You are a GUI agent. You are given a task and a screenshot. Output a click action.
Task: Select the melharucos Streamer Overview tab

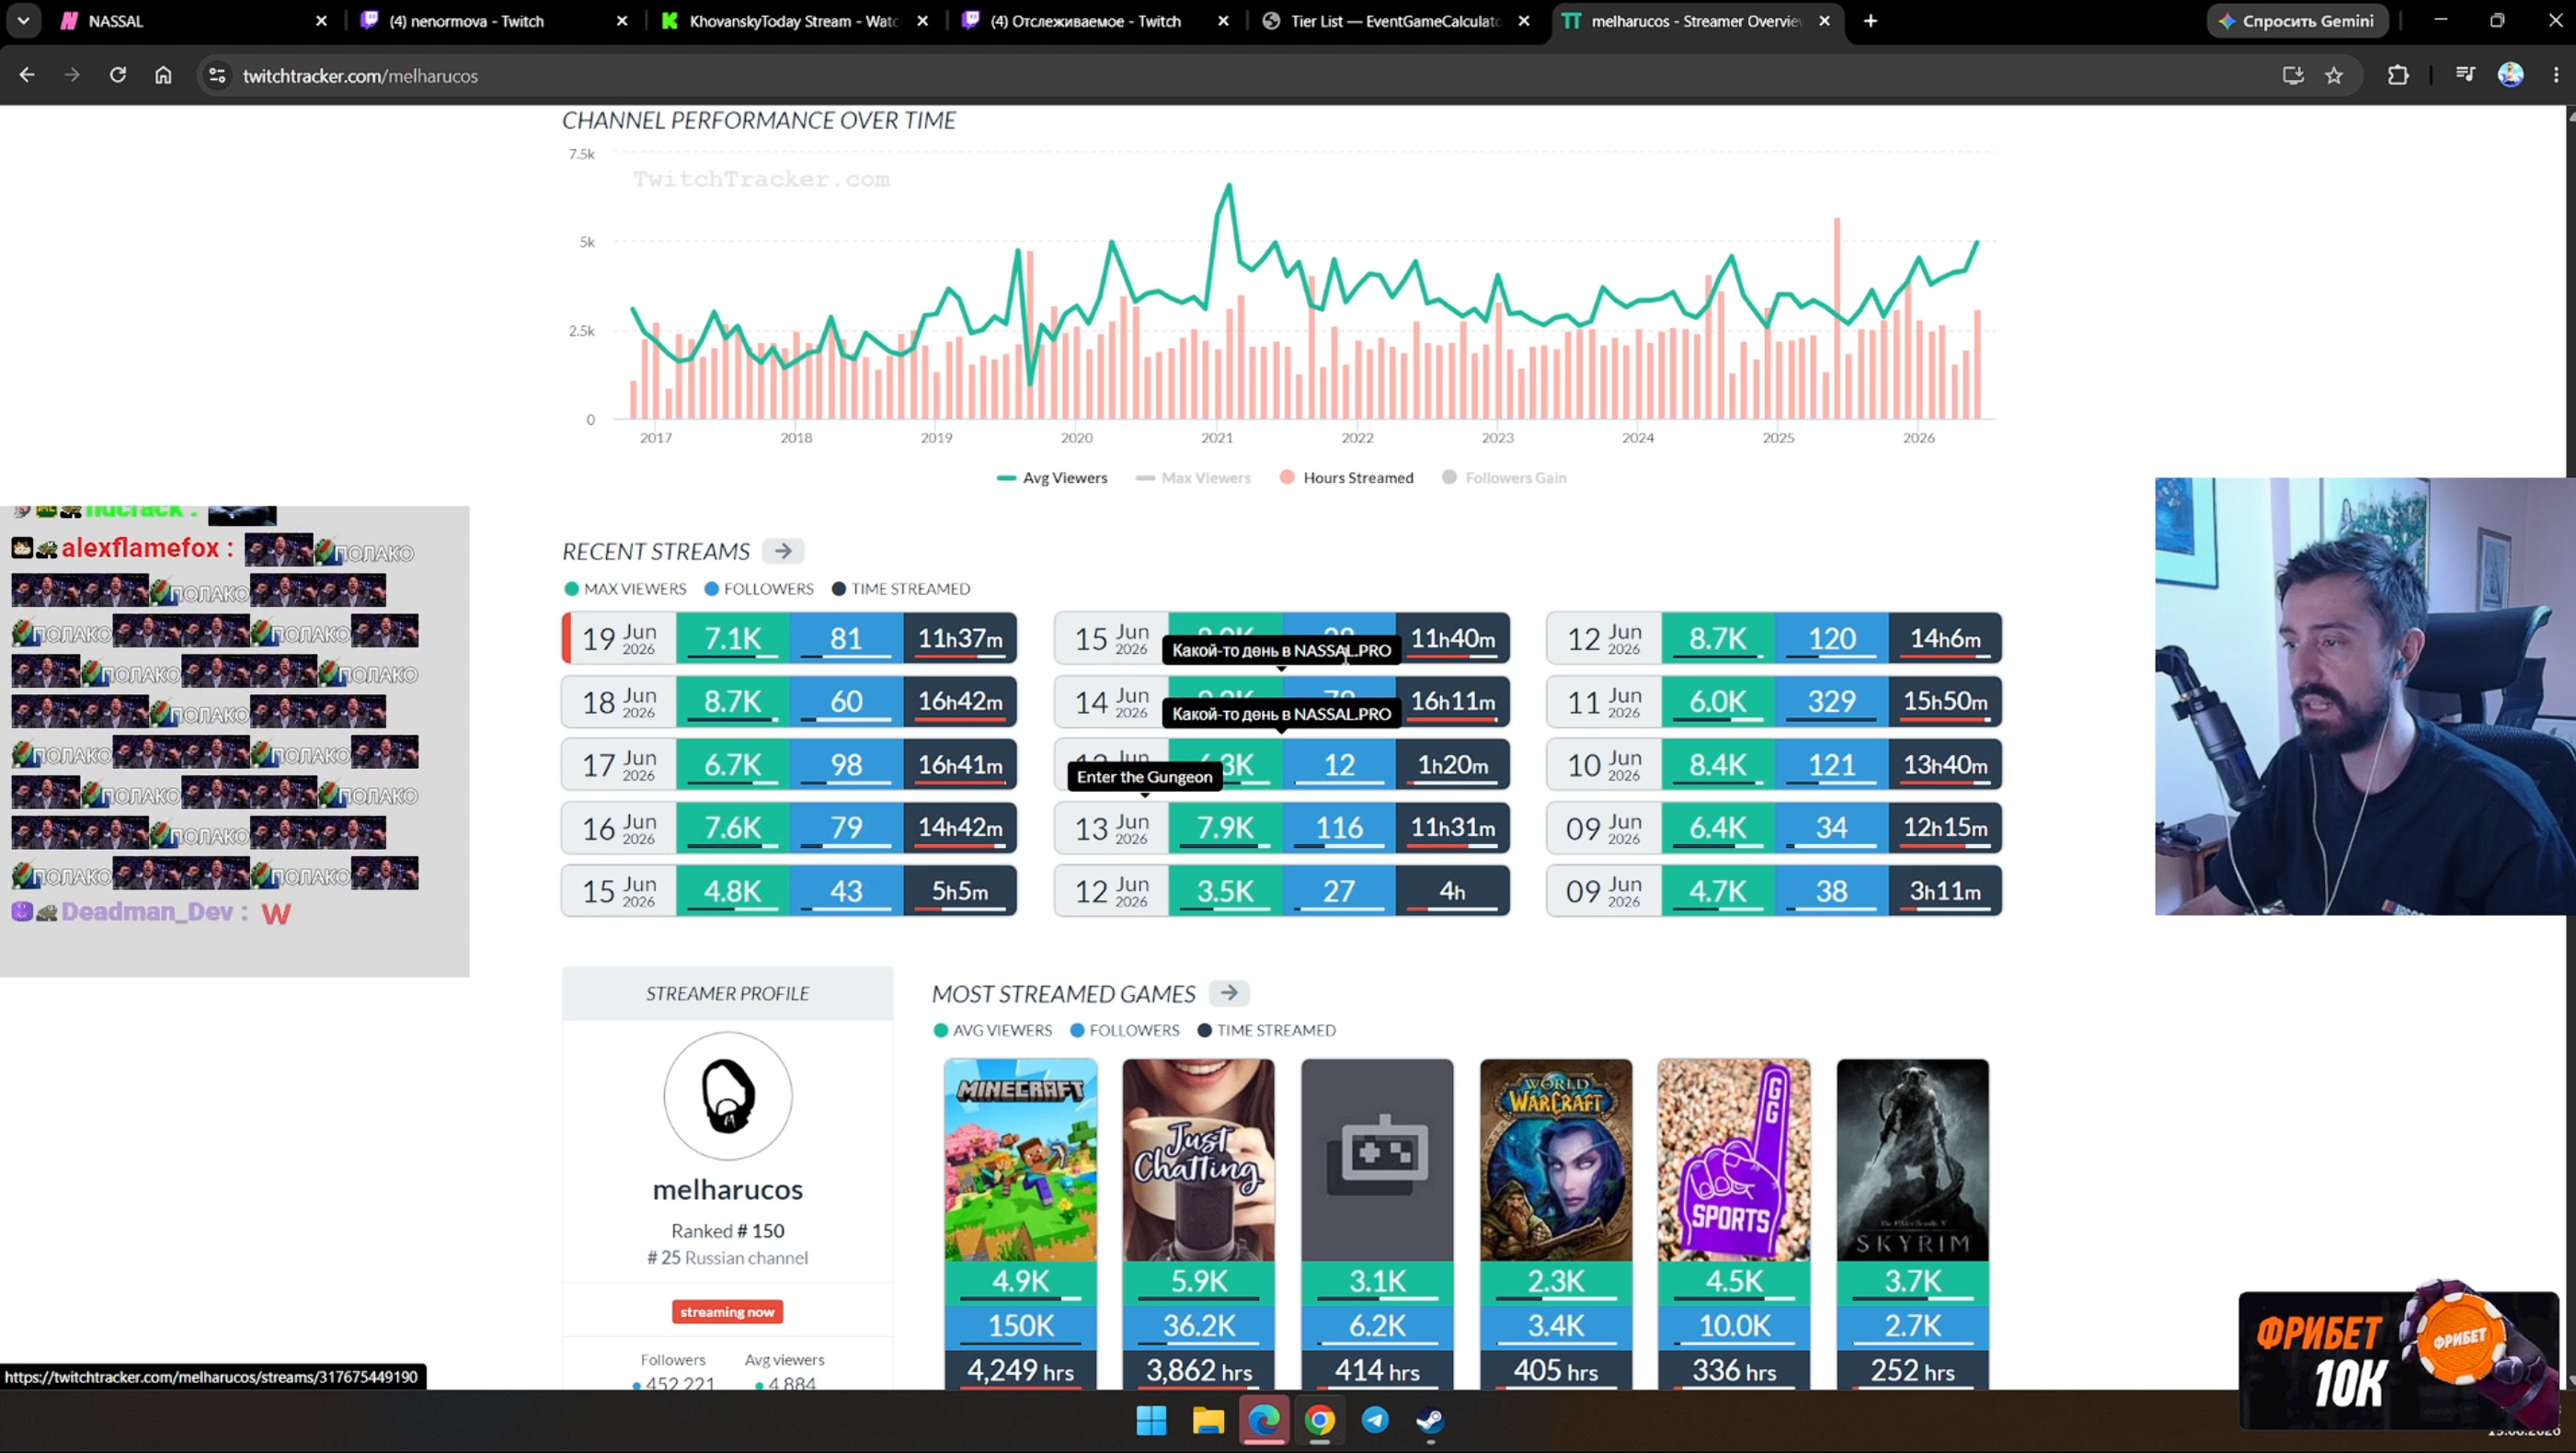pyautogui.click(x=1697, y=21)
